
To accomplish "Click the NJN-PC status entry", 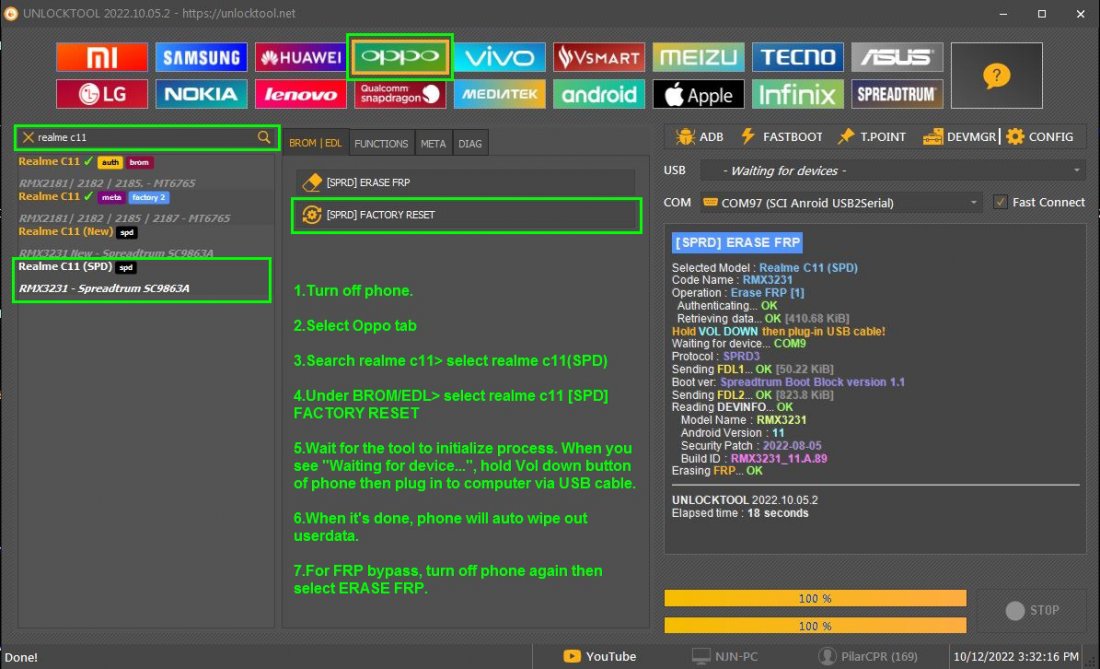I will (725, 656).
